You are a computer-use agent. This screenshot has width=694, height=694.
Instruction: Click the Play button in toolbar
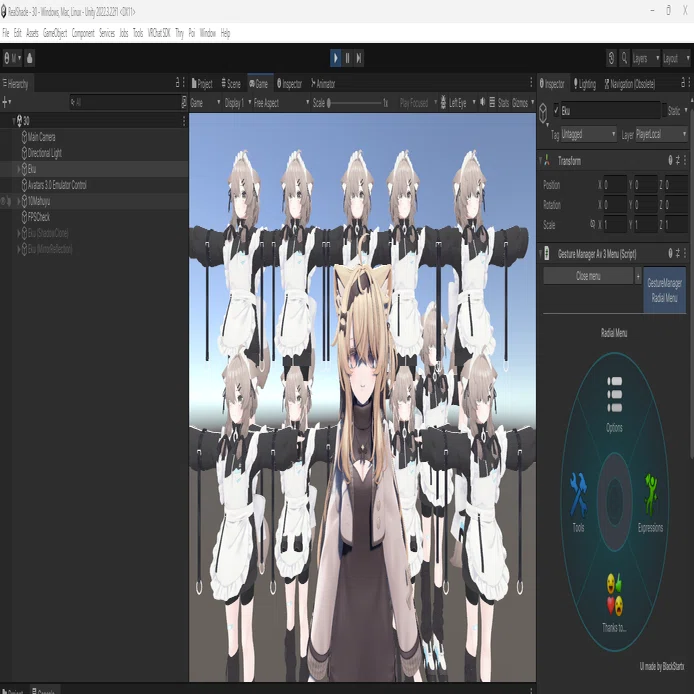click(335, 58)
